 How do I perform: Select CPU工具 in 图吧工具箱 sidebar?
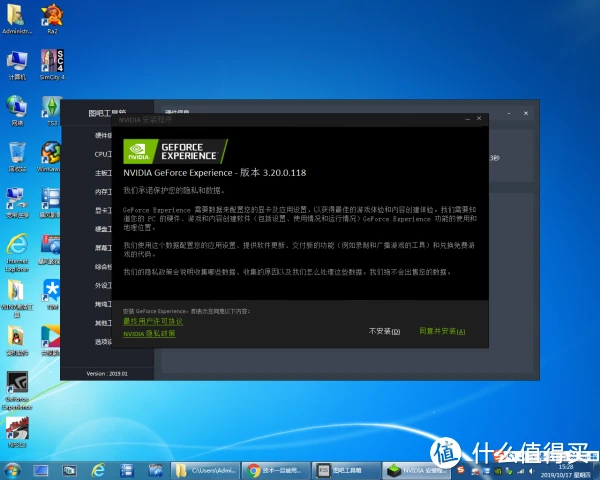pos(103,154)
